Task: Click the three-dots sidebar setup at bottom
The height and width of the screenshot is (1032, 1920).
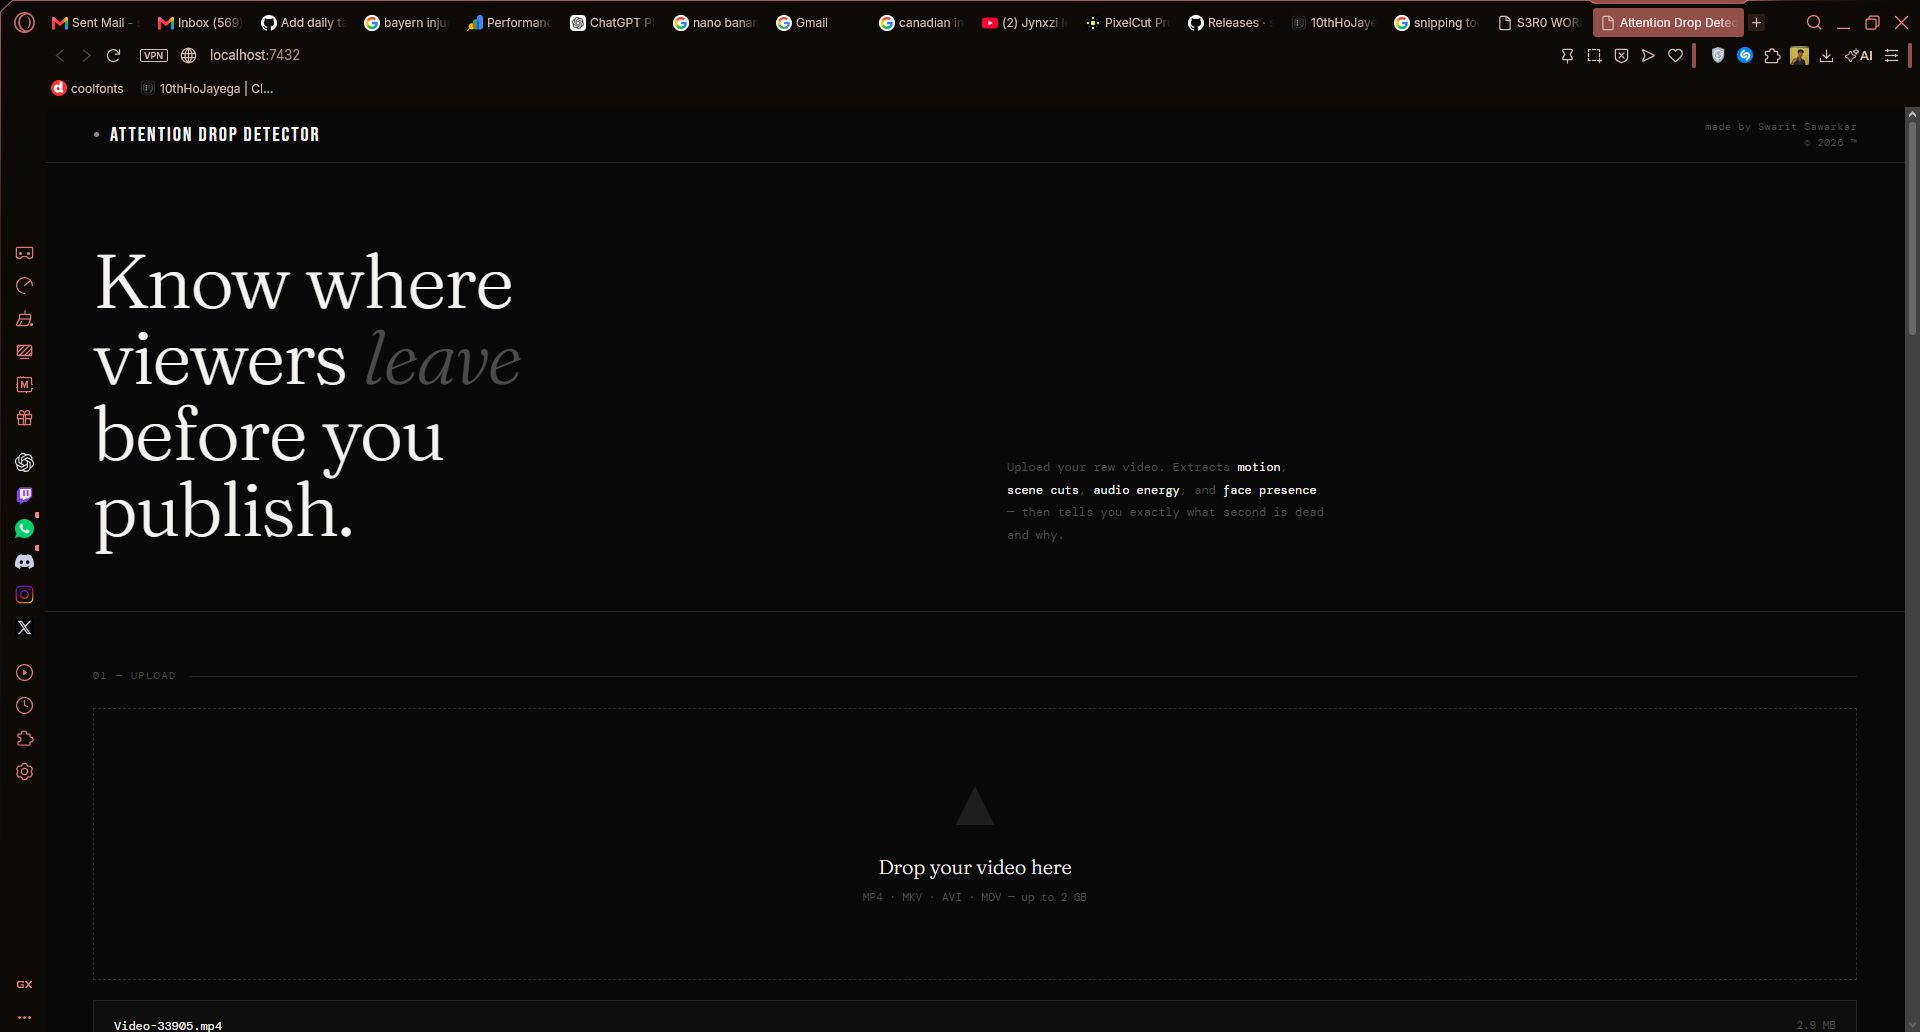Action: coord(25,1017)
